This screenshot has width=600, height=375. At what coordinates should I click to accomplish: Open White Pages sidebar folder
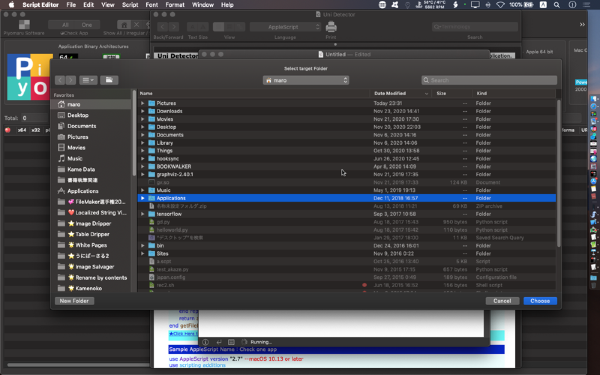pyautogui.click(x=91, y=245)
